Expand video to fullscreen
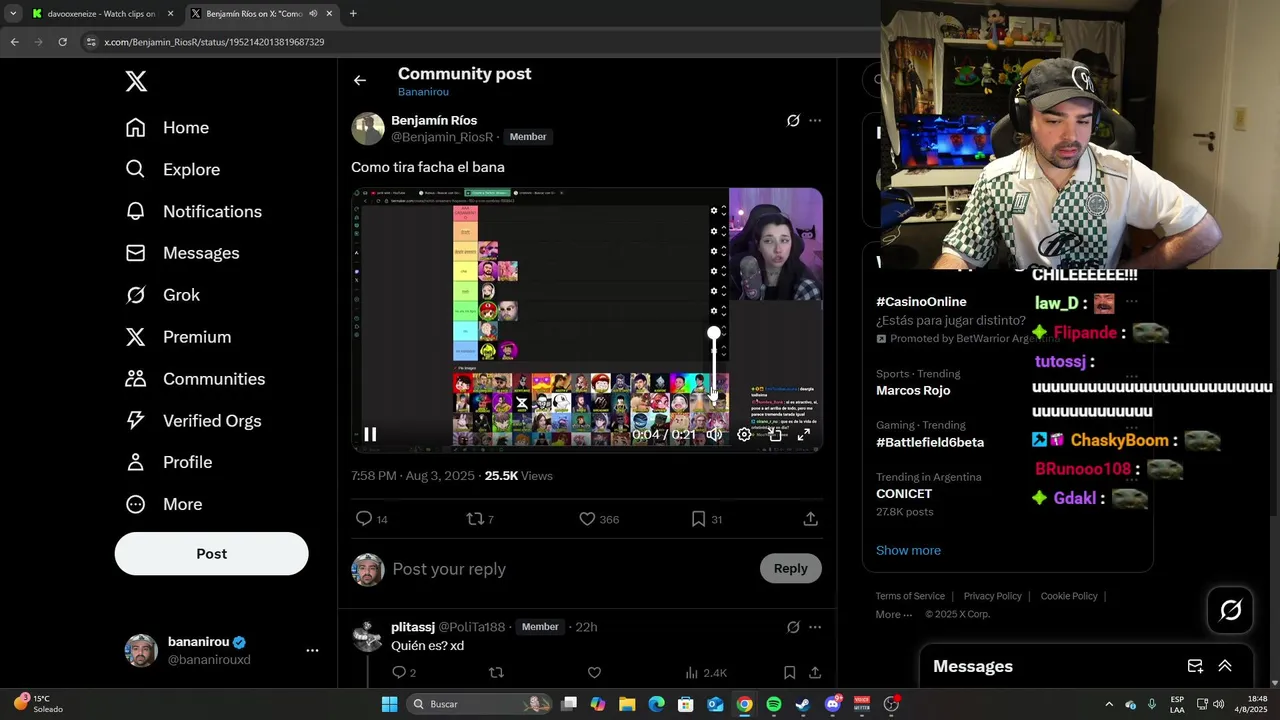The image size is (1280, 720). pos(804,434)
